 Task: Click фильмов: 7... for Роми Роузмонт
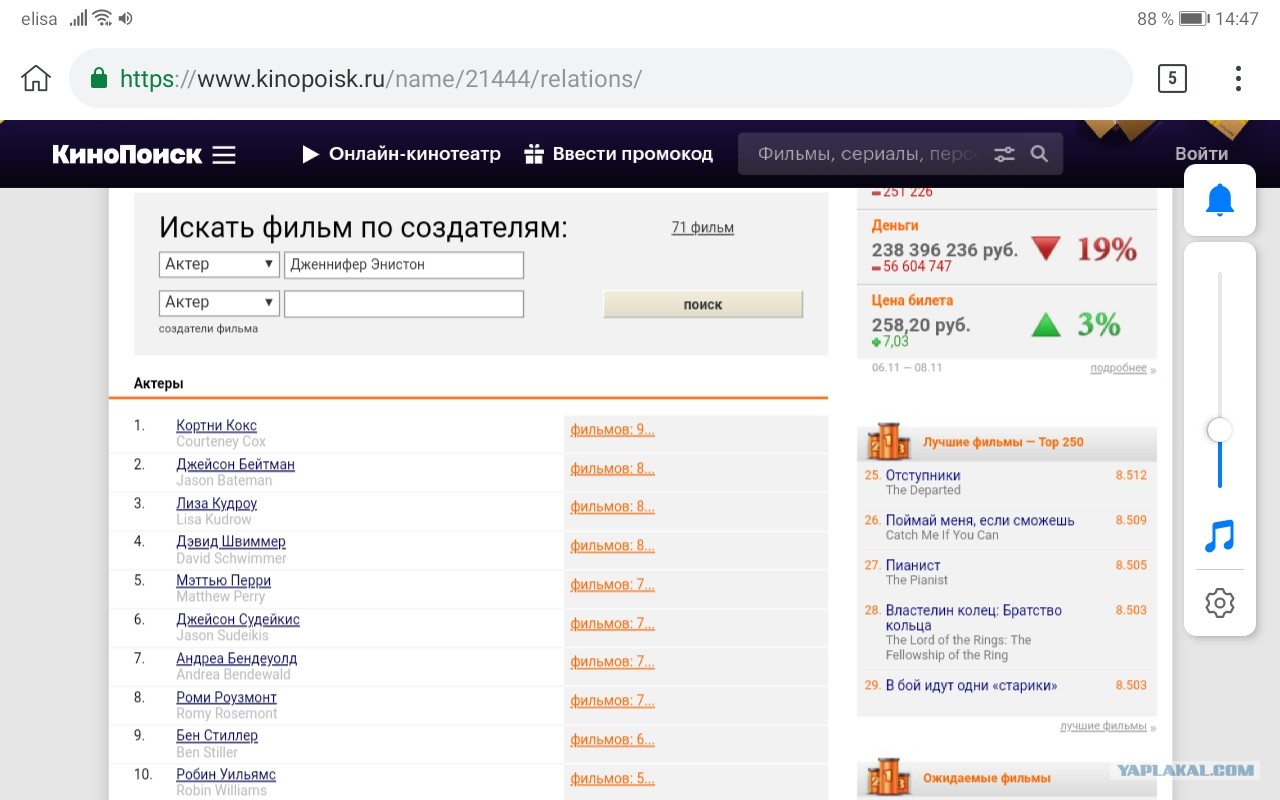pyautogui.click(x=612, y=701)
